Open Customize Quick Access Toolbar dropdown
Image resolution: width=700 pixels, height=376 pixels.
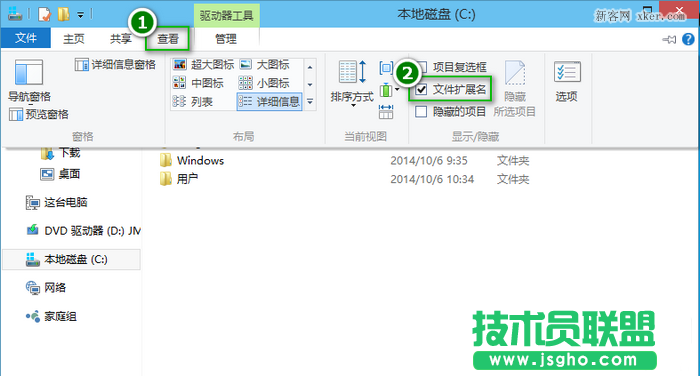tap(80, 15)
